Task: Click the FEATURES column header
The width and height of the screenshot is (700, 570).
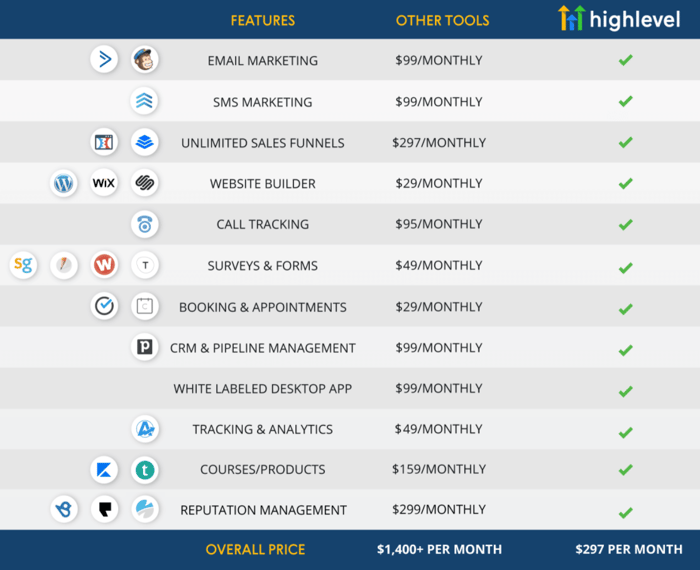Action: pyautogui.click(x=263, y=20)
